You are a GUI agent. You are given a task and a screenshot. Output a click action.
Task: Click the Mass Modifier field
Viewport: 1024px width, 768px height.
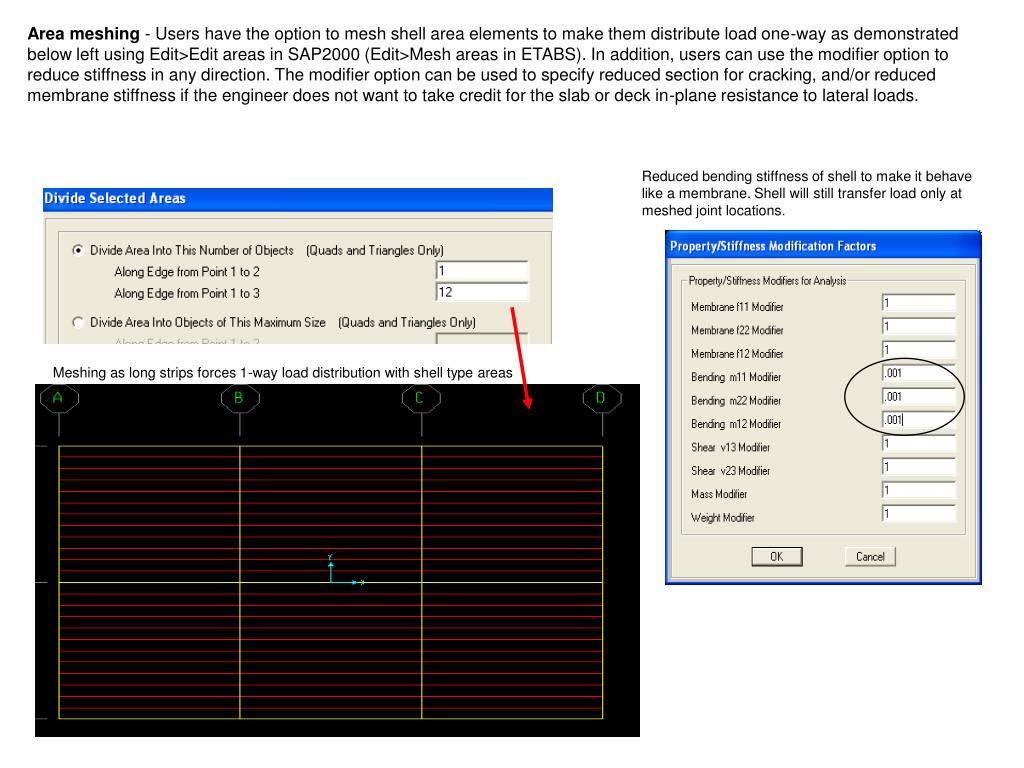tap(918, 490)
